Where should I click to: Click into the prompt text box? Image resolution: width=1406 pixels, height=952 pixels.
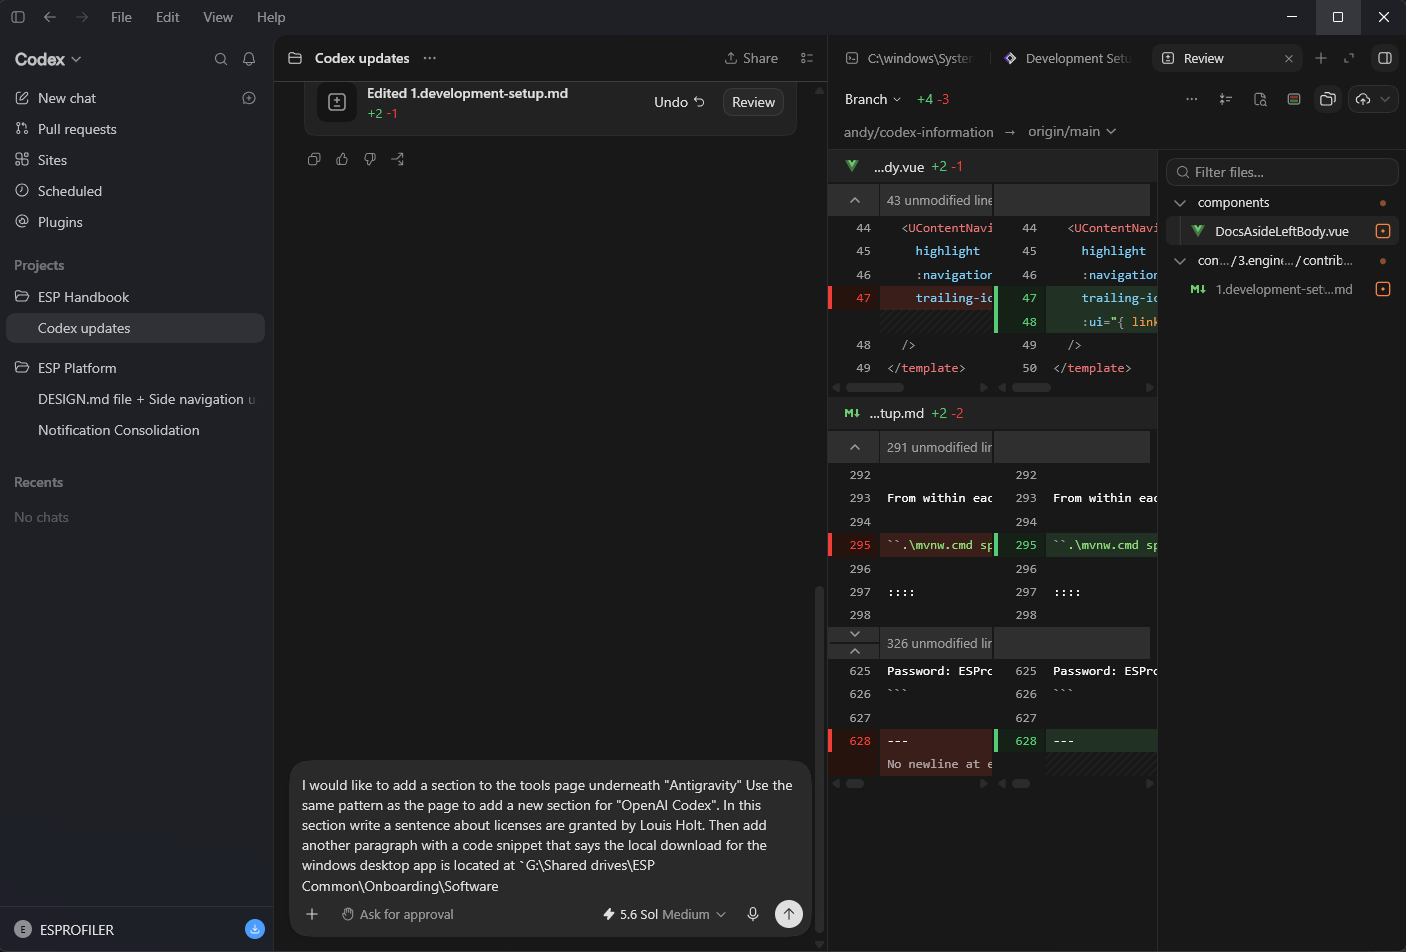(x=548, y=835)
